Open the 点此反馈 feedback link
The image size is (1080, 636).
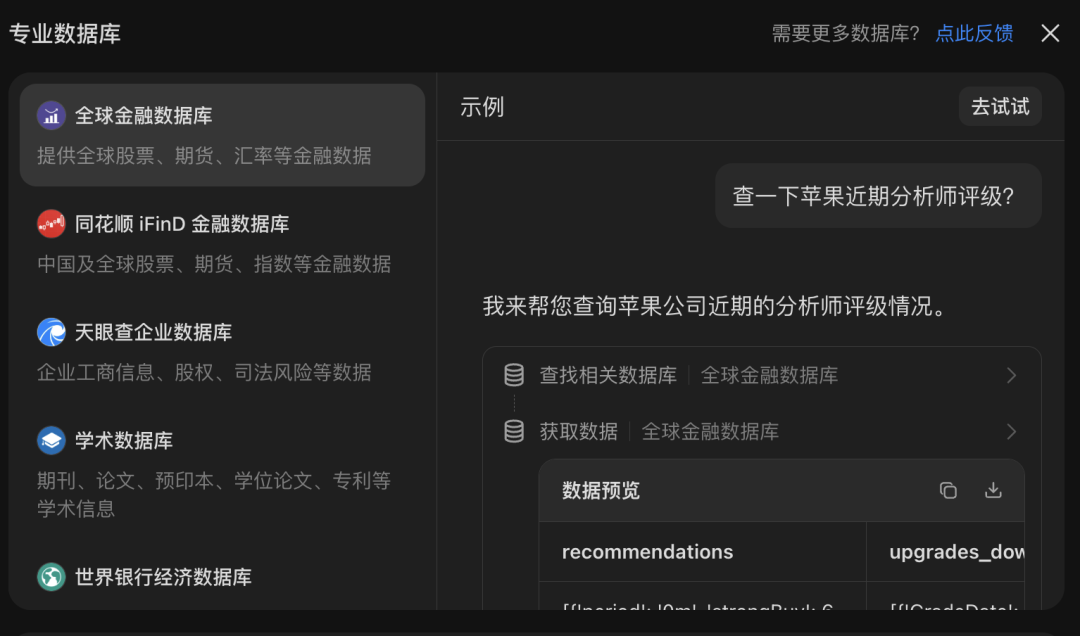point(974,33)
